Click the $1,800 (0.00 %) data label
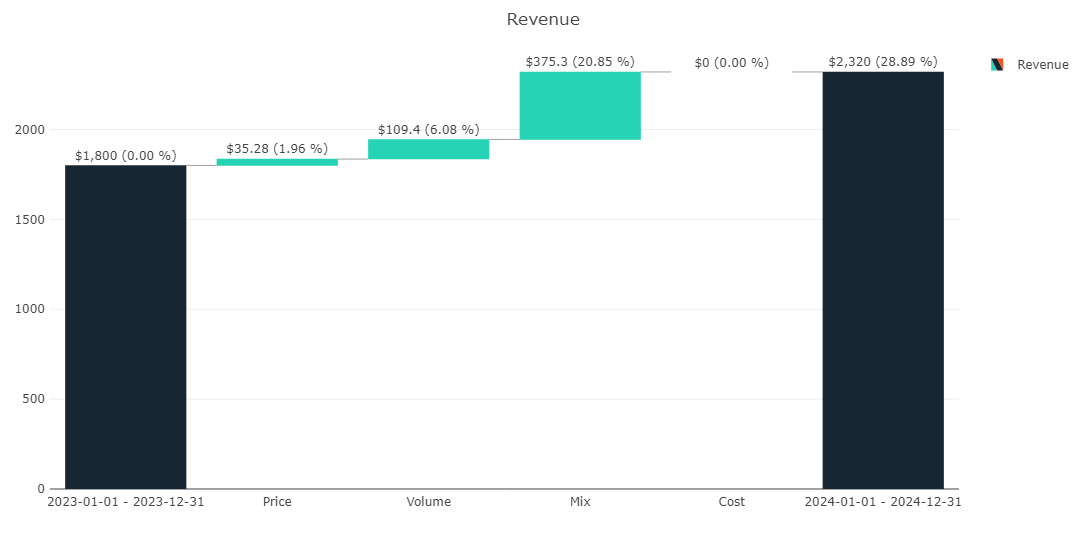 point(126,156)
